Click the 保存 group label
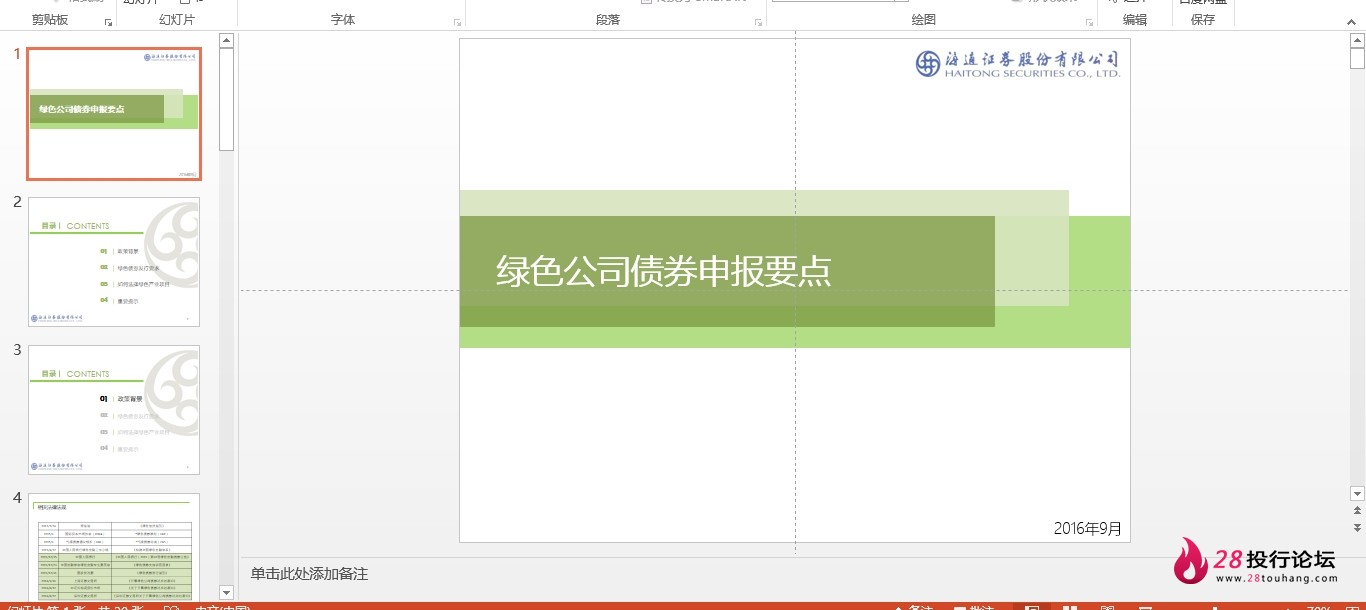This screenshot has width=1366, height=610. click(1203, 20)
